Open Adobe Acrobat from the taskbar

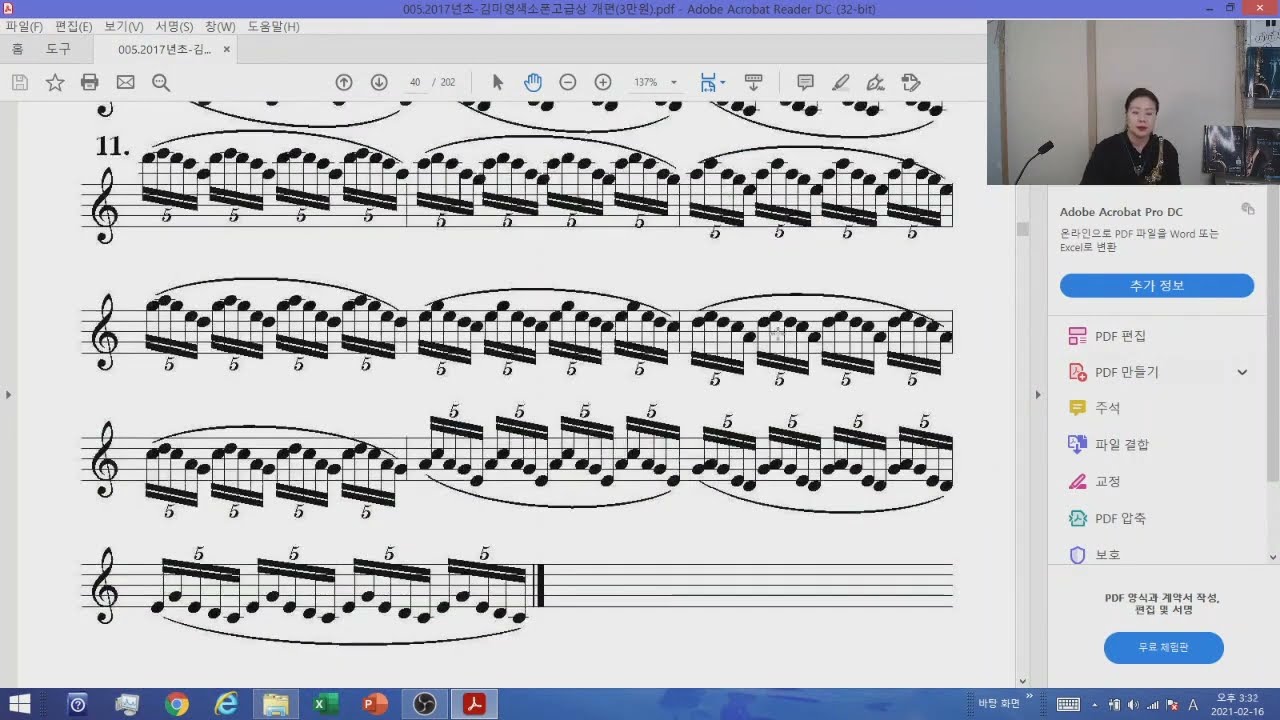coord(474,704)
